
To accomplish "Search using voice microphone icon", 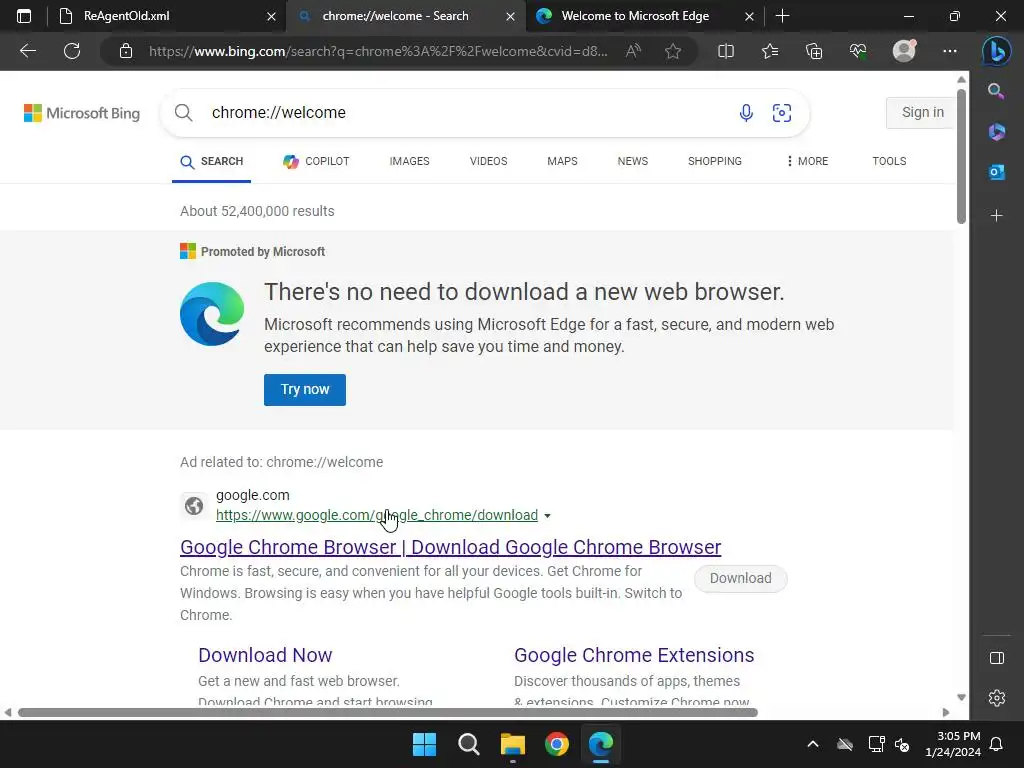I will [746, 113].
